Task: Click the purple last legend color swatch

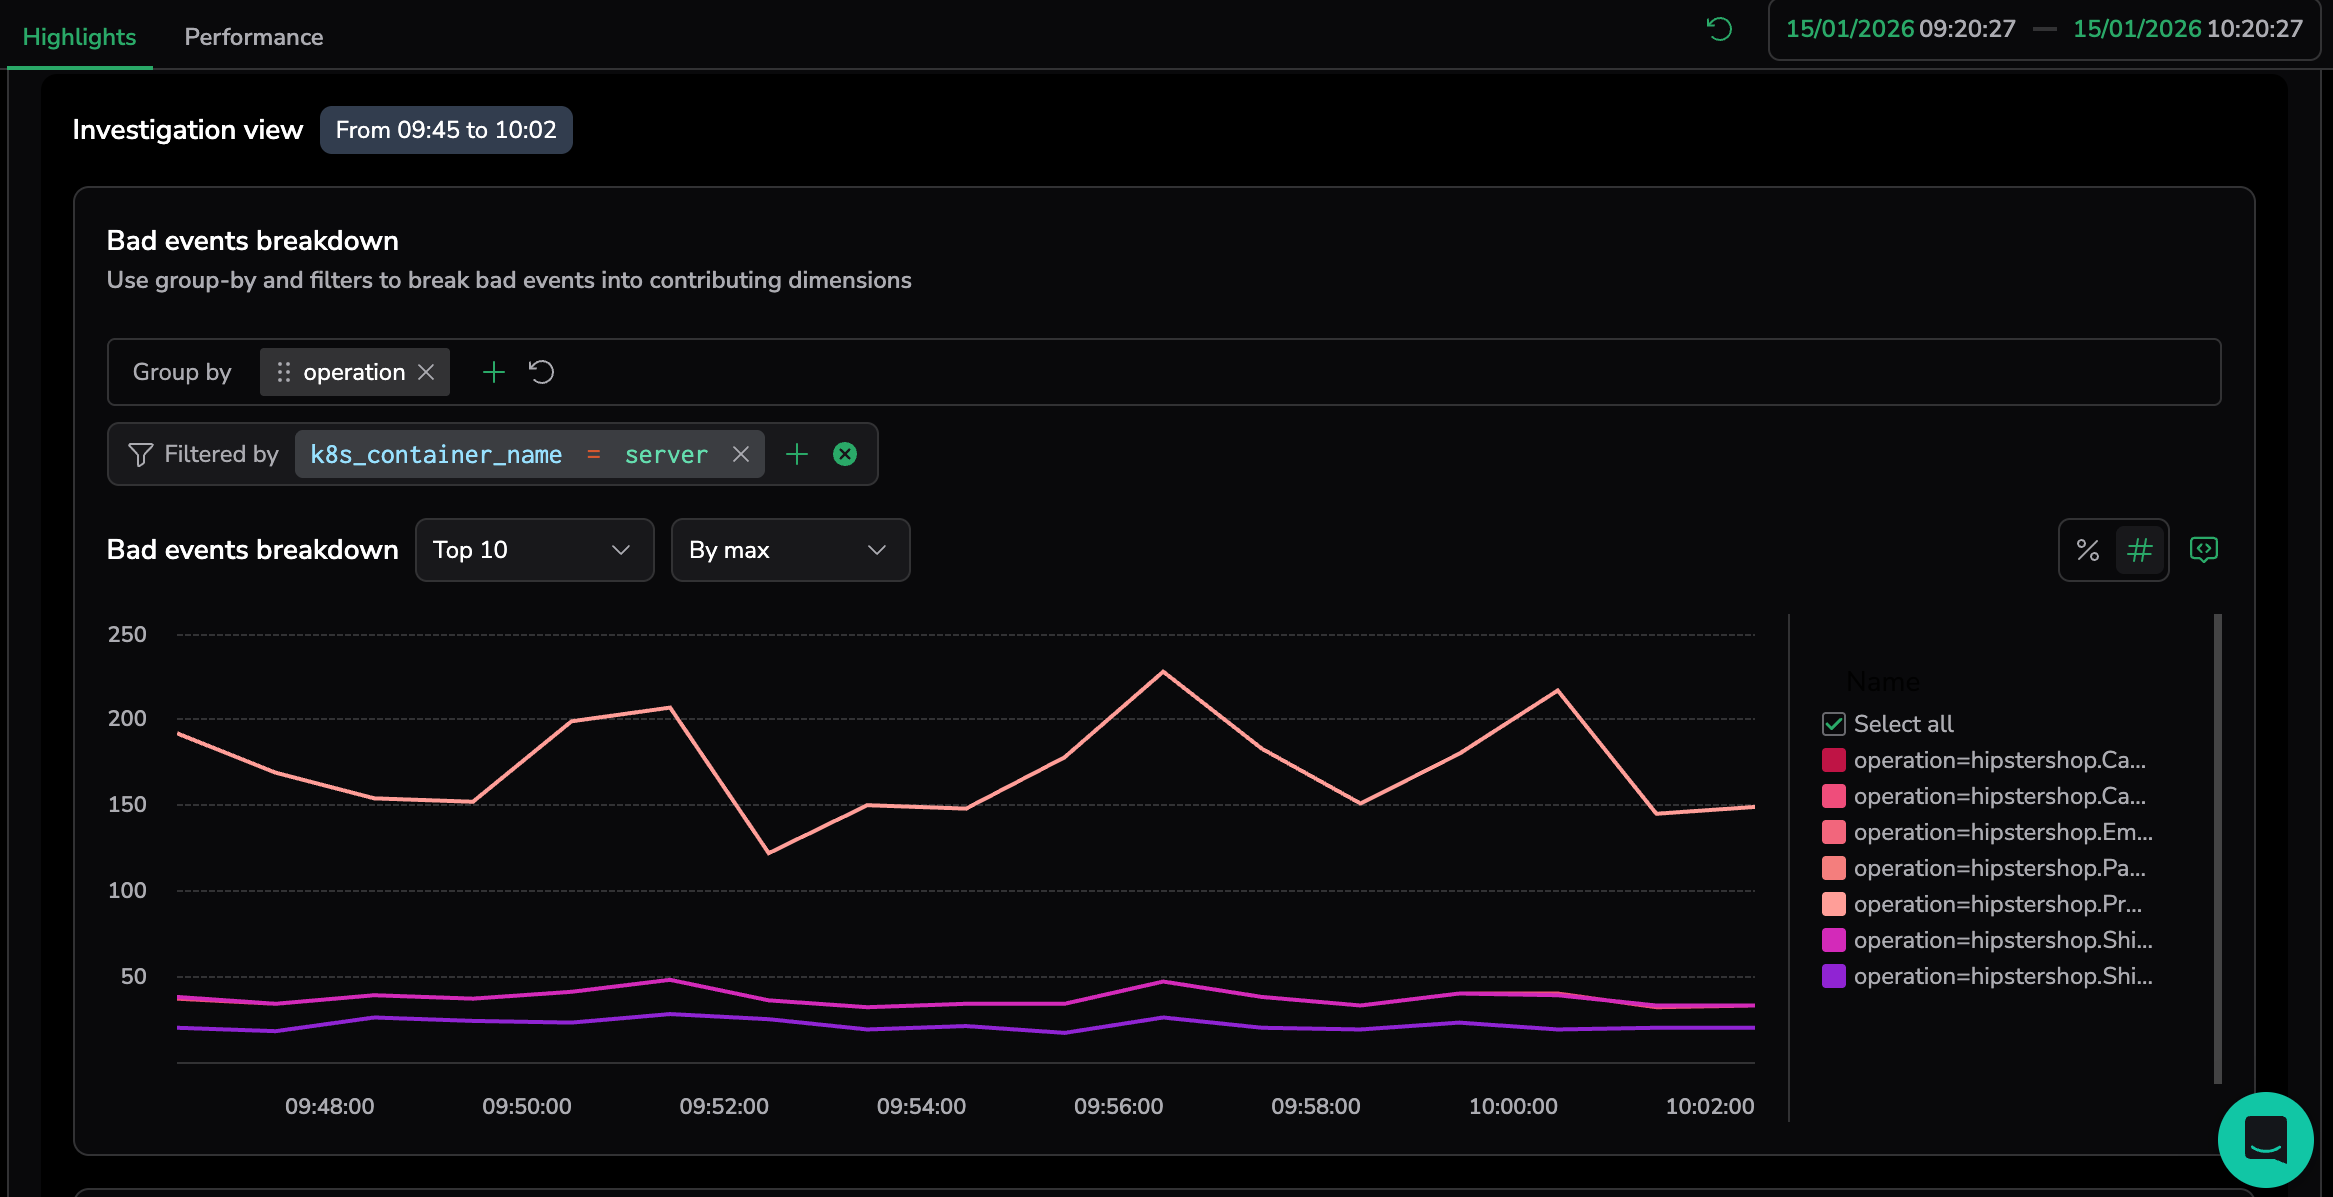Action: click(1834, 976)
